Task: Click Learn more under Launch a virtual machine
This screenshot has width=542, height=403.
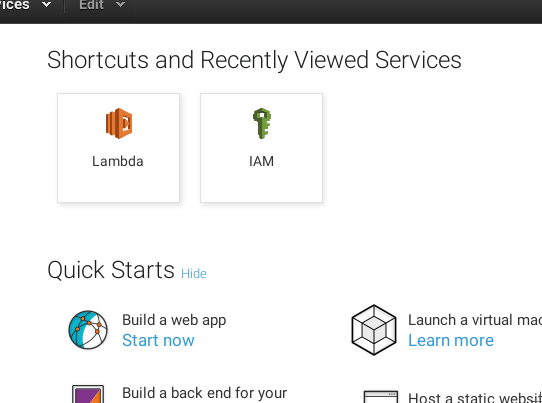Action: pos(451,340)
